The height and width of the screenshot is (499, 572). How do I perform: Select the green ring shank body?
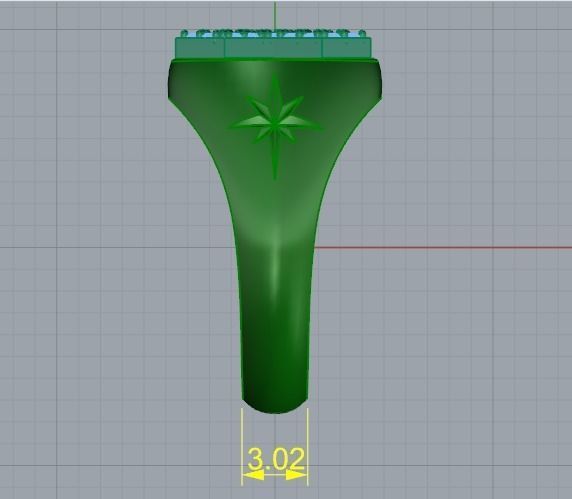pos(275,236)
